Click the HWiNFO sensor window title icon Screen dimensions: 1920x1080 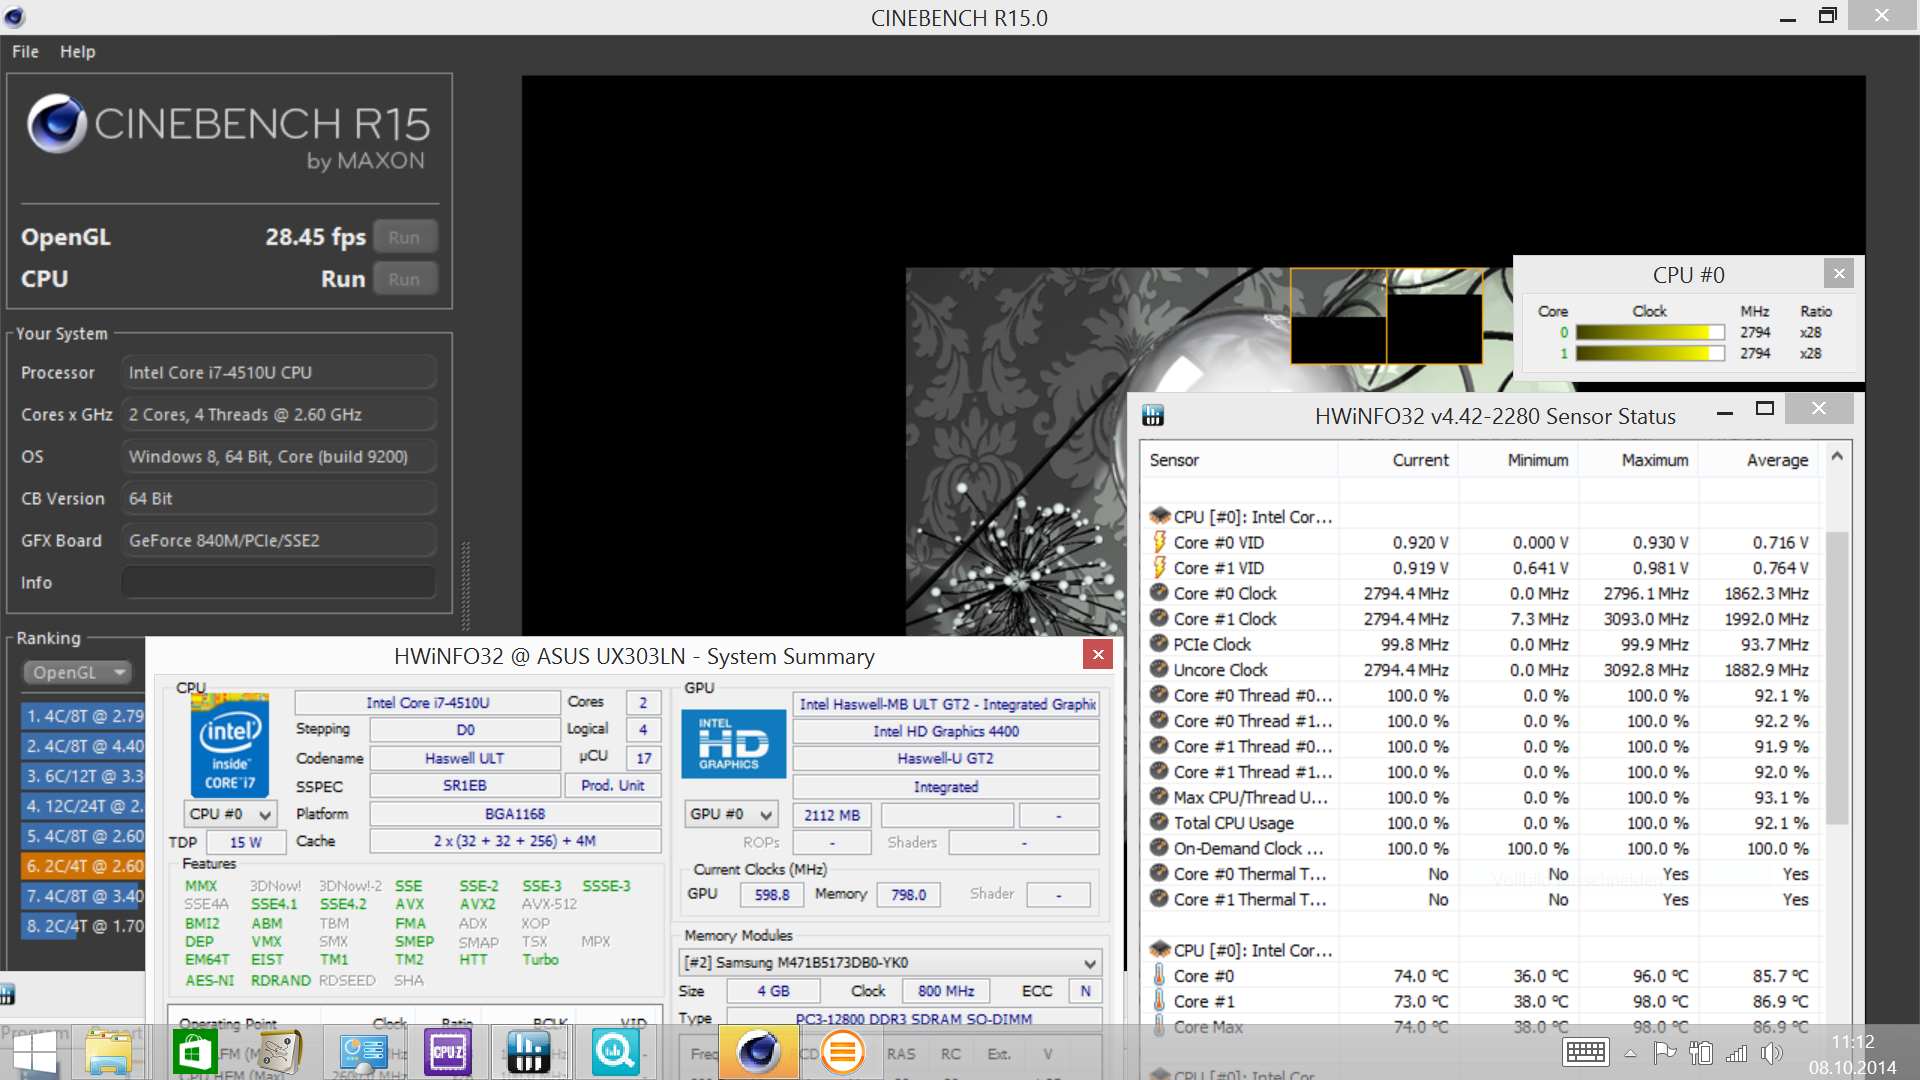[x=1153, y=415]
